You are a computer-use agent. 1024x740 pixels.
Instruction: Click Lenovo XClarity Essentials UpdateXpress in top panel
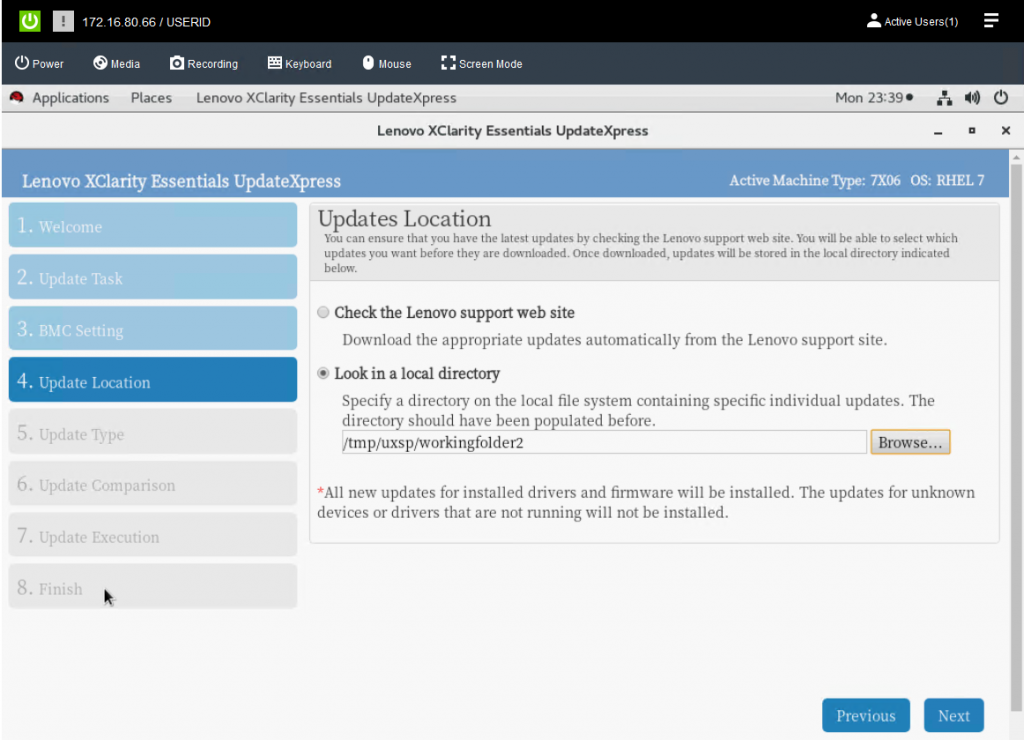326,98
